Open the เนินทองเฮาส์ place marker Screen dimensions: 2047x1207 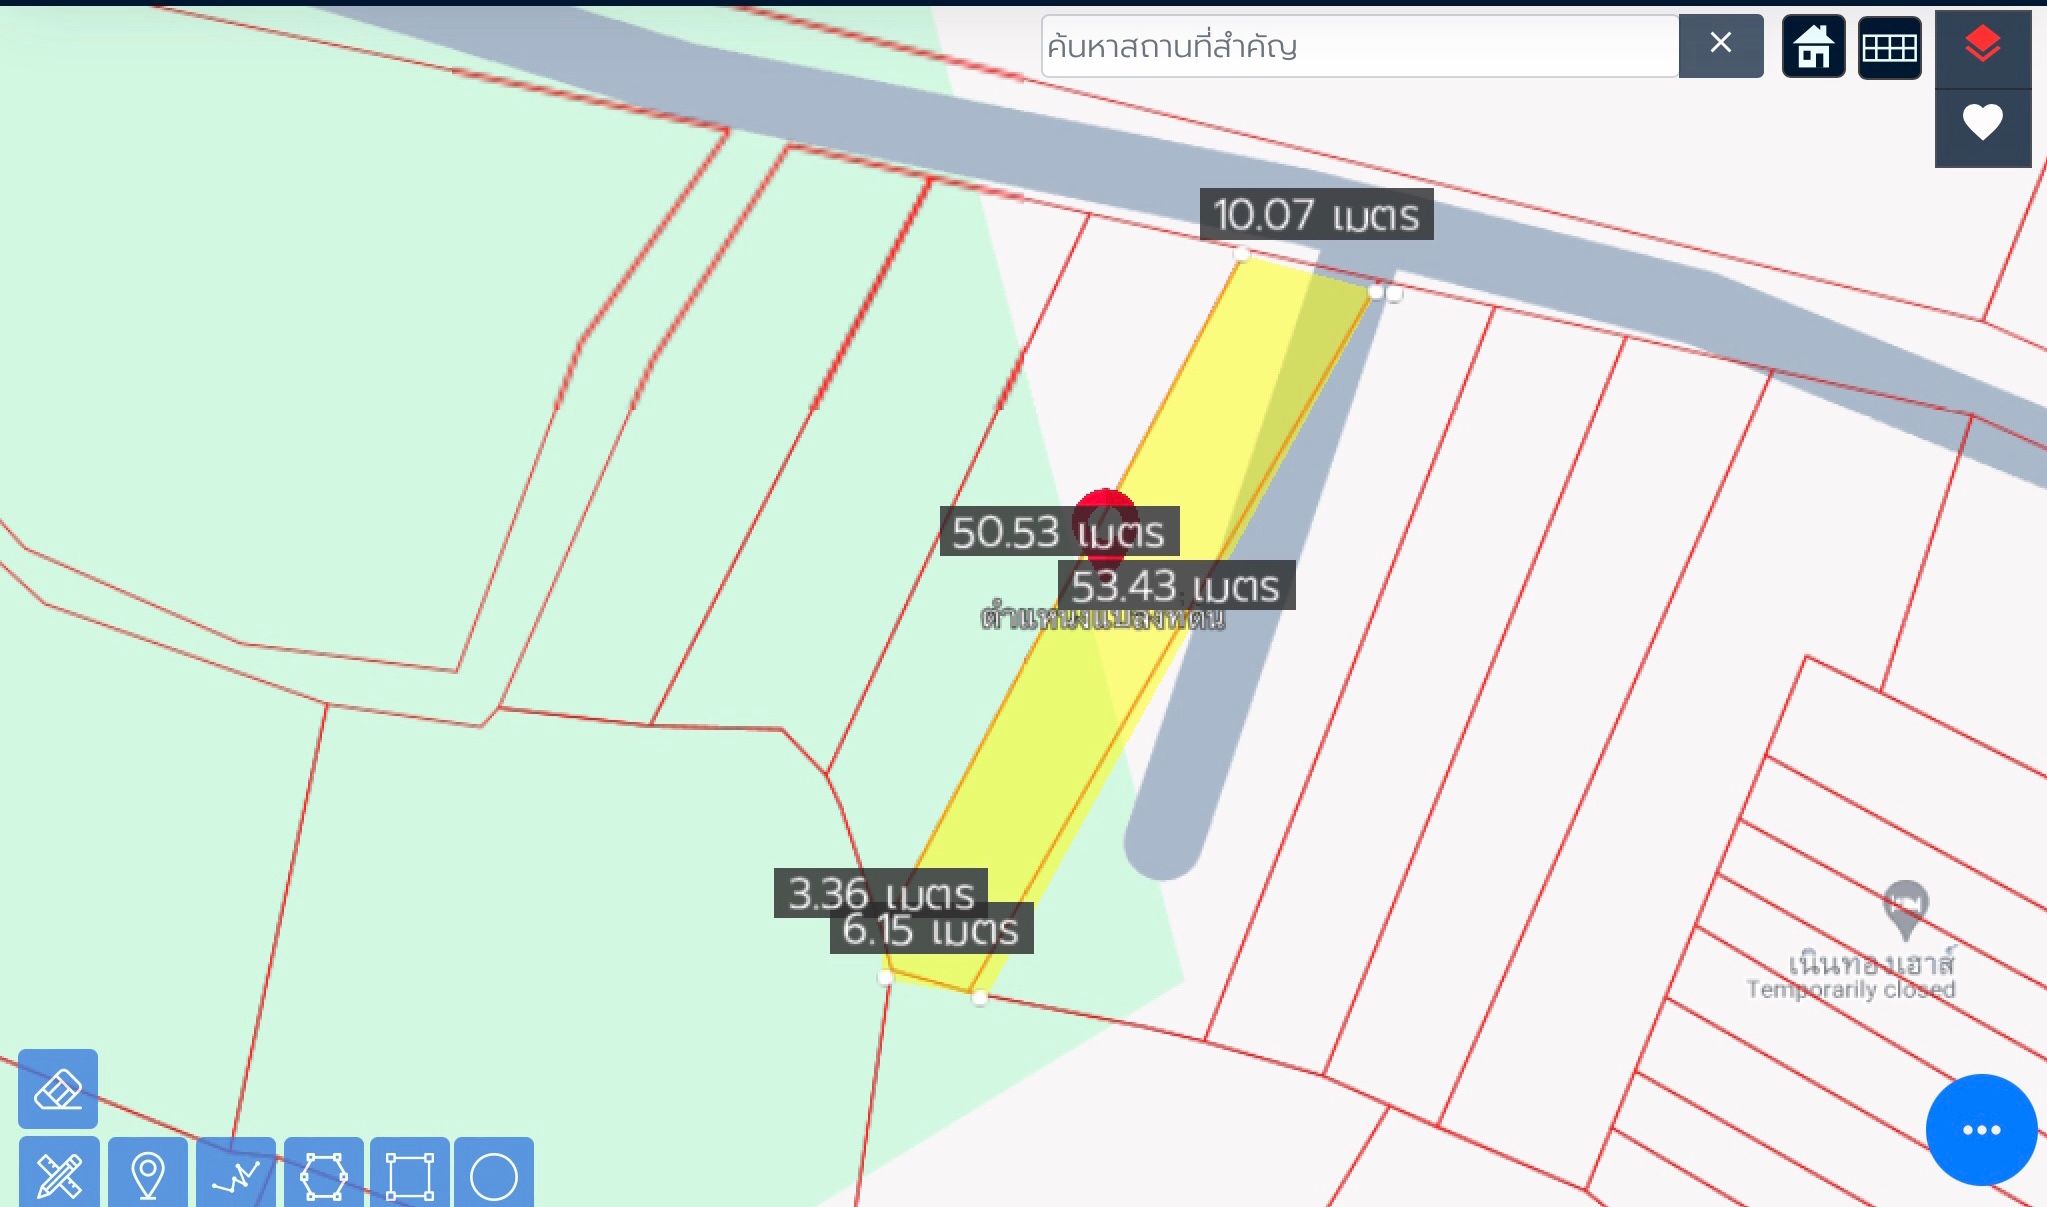pos(1905,908)
